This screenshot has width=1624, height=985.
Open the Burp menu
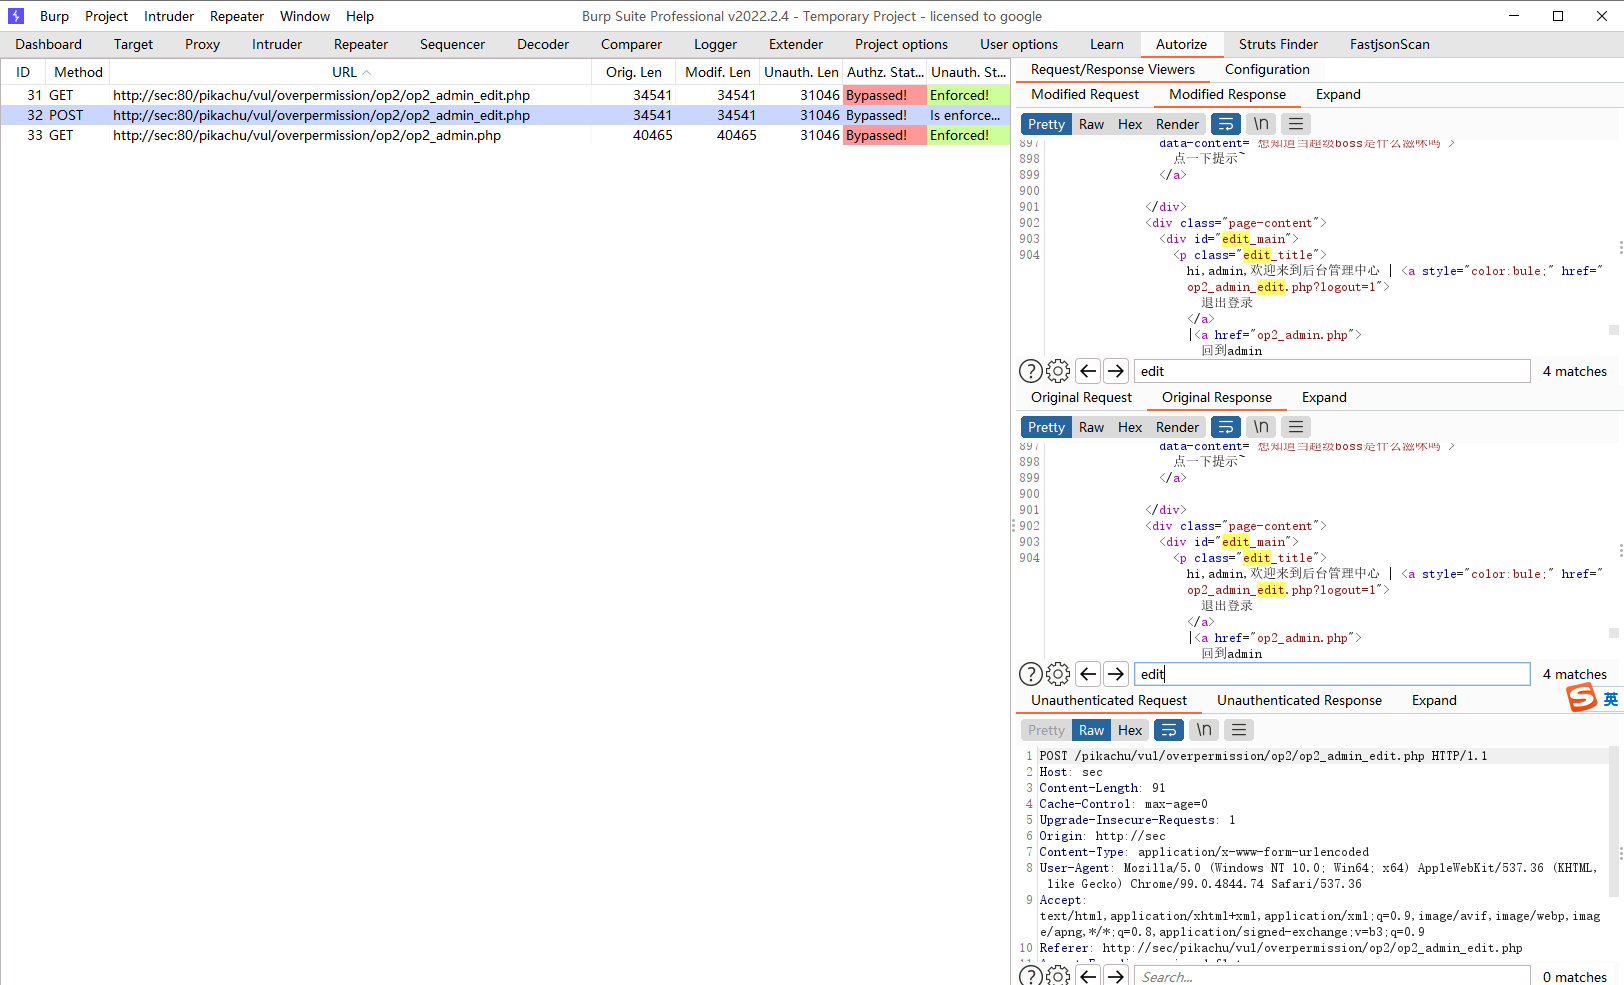pyautogui.click(x=54, y=16)
